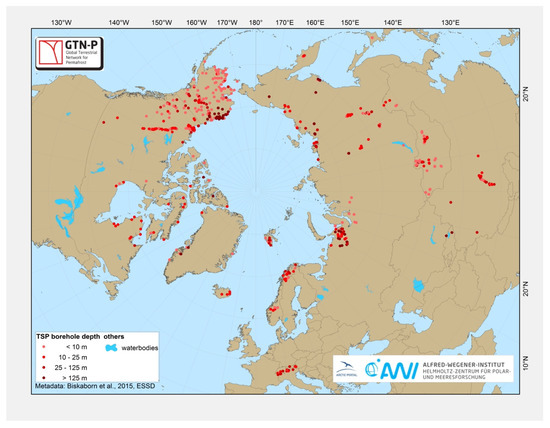This screenshot has width=550, height=428.
Task: Click the 130°W longitude label
Action: pyautogui.click(x=61, y=23)
